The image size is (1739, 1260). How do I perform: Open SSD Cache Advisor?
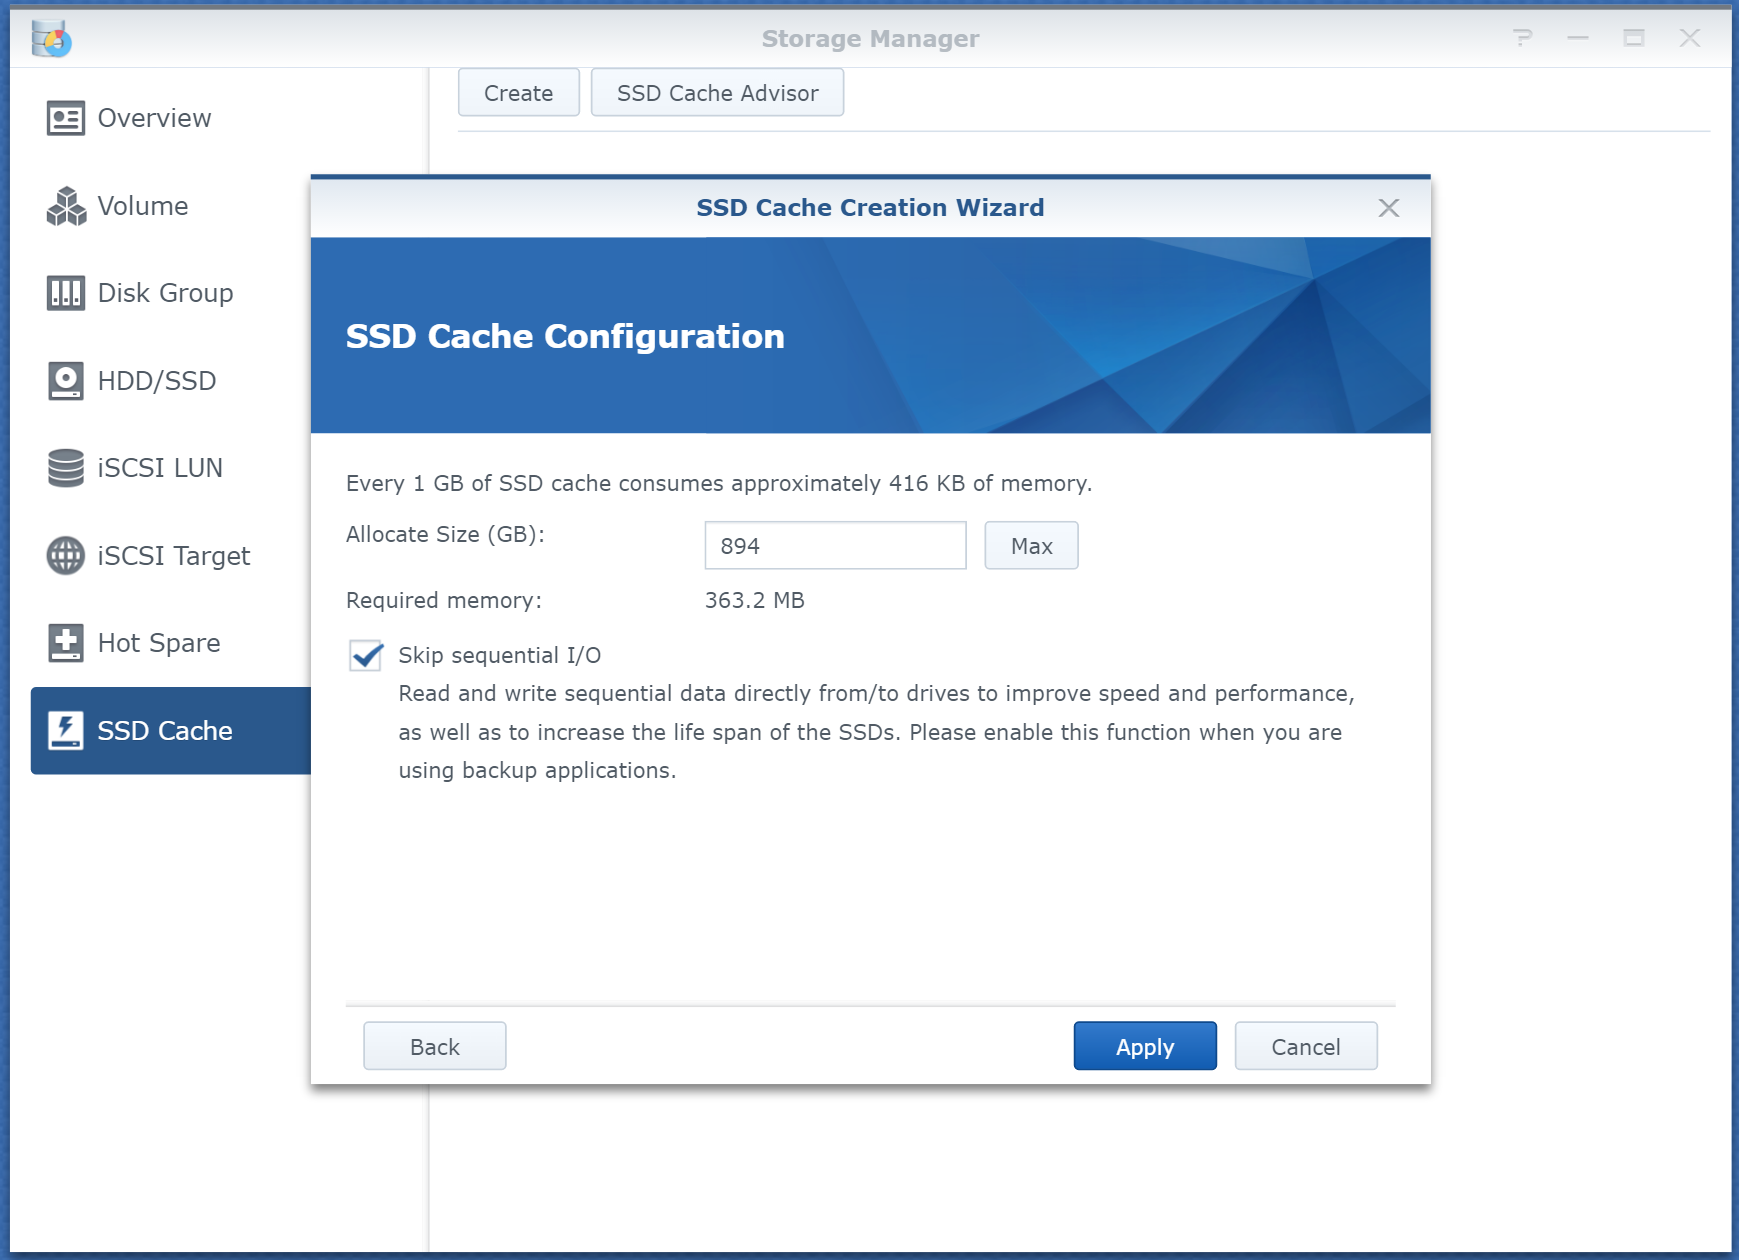(x=717, y=93)
